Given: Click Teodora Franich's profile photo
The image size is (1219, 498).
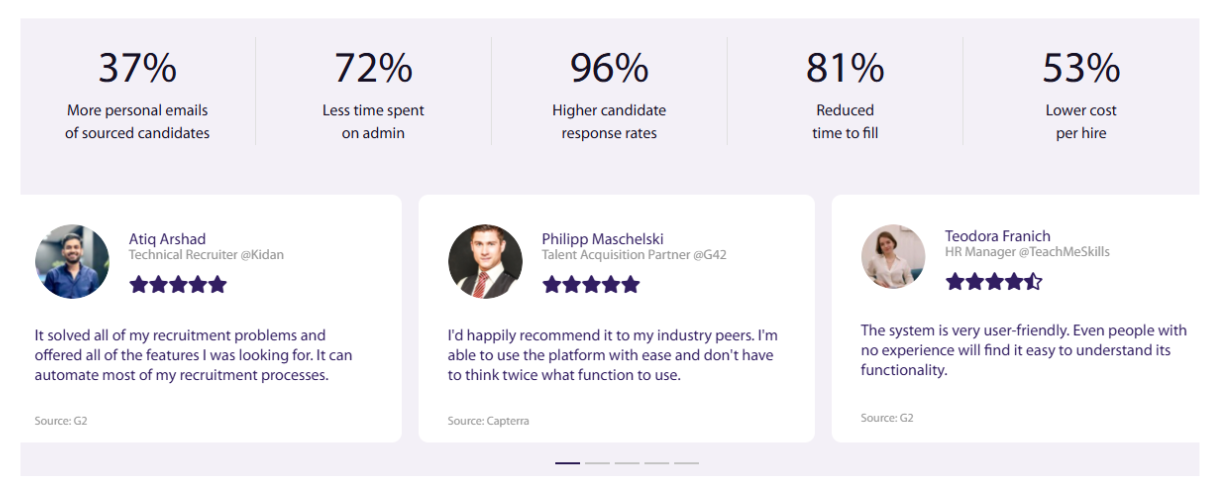Looking at the screenshot, I should tap(893, 257).
